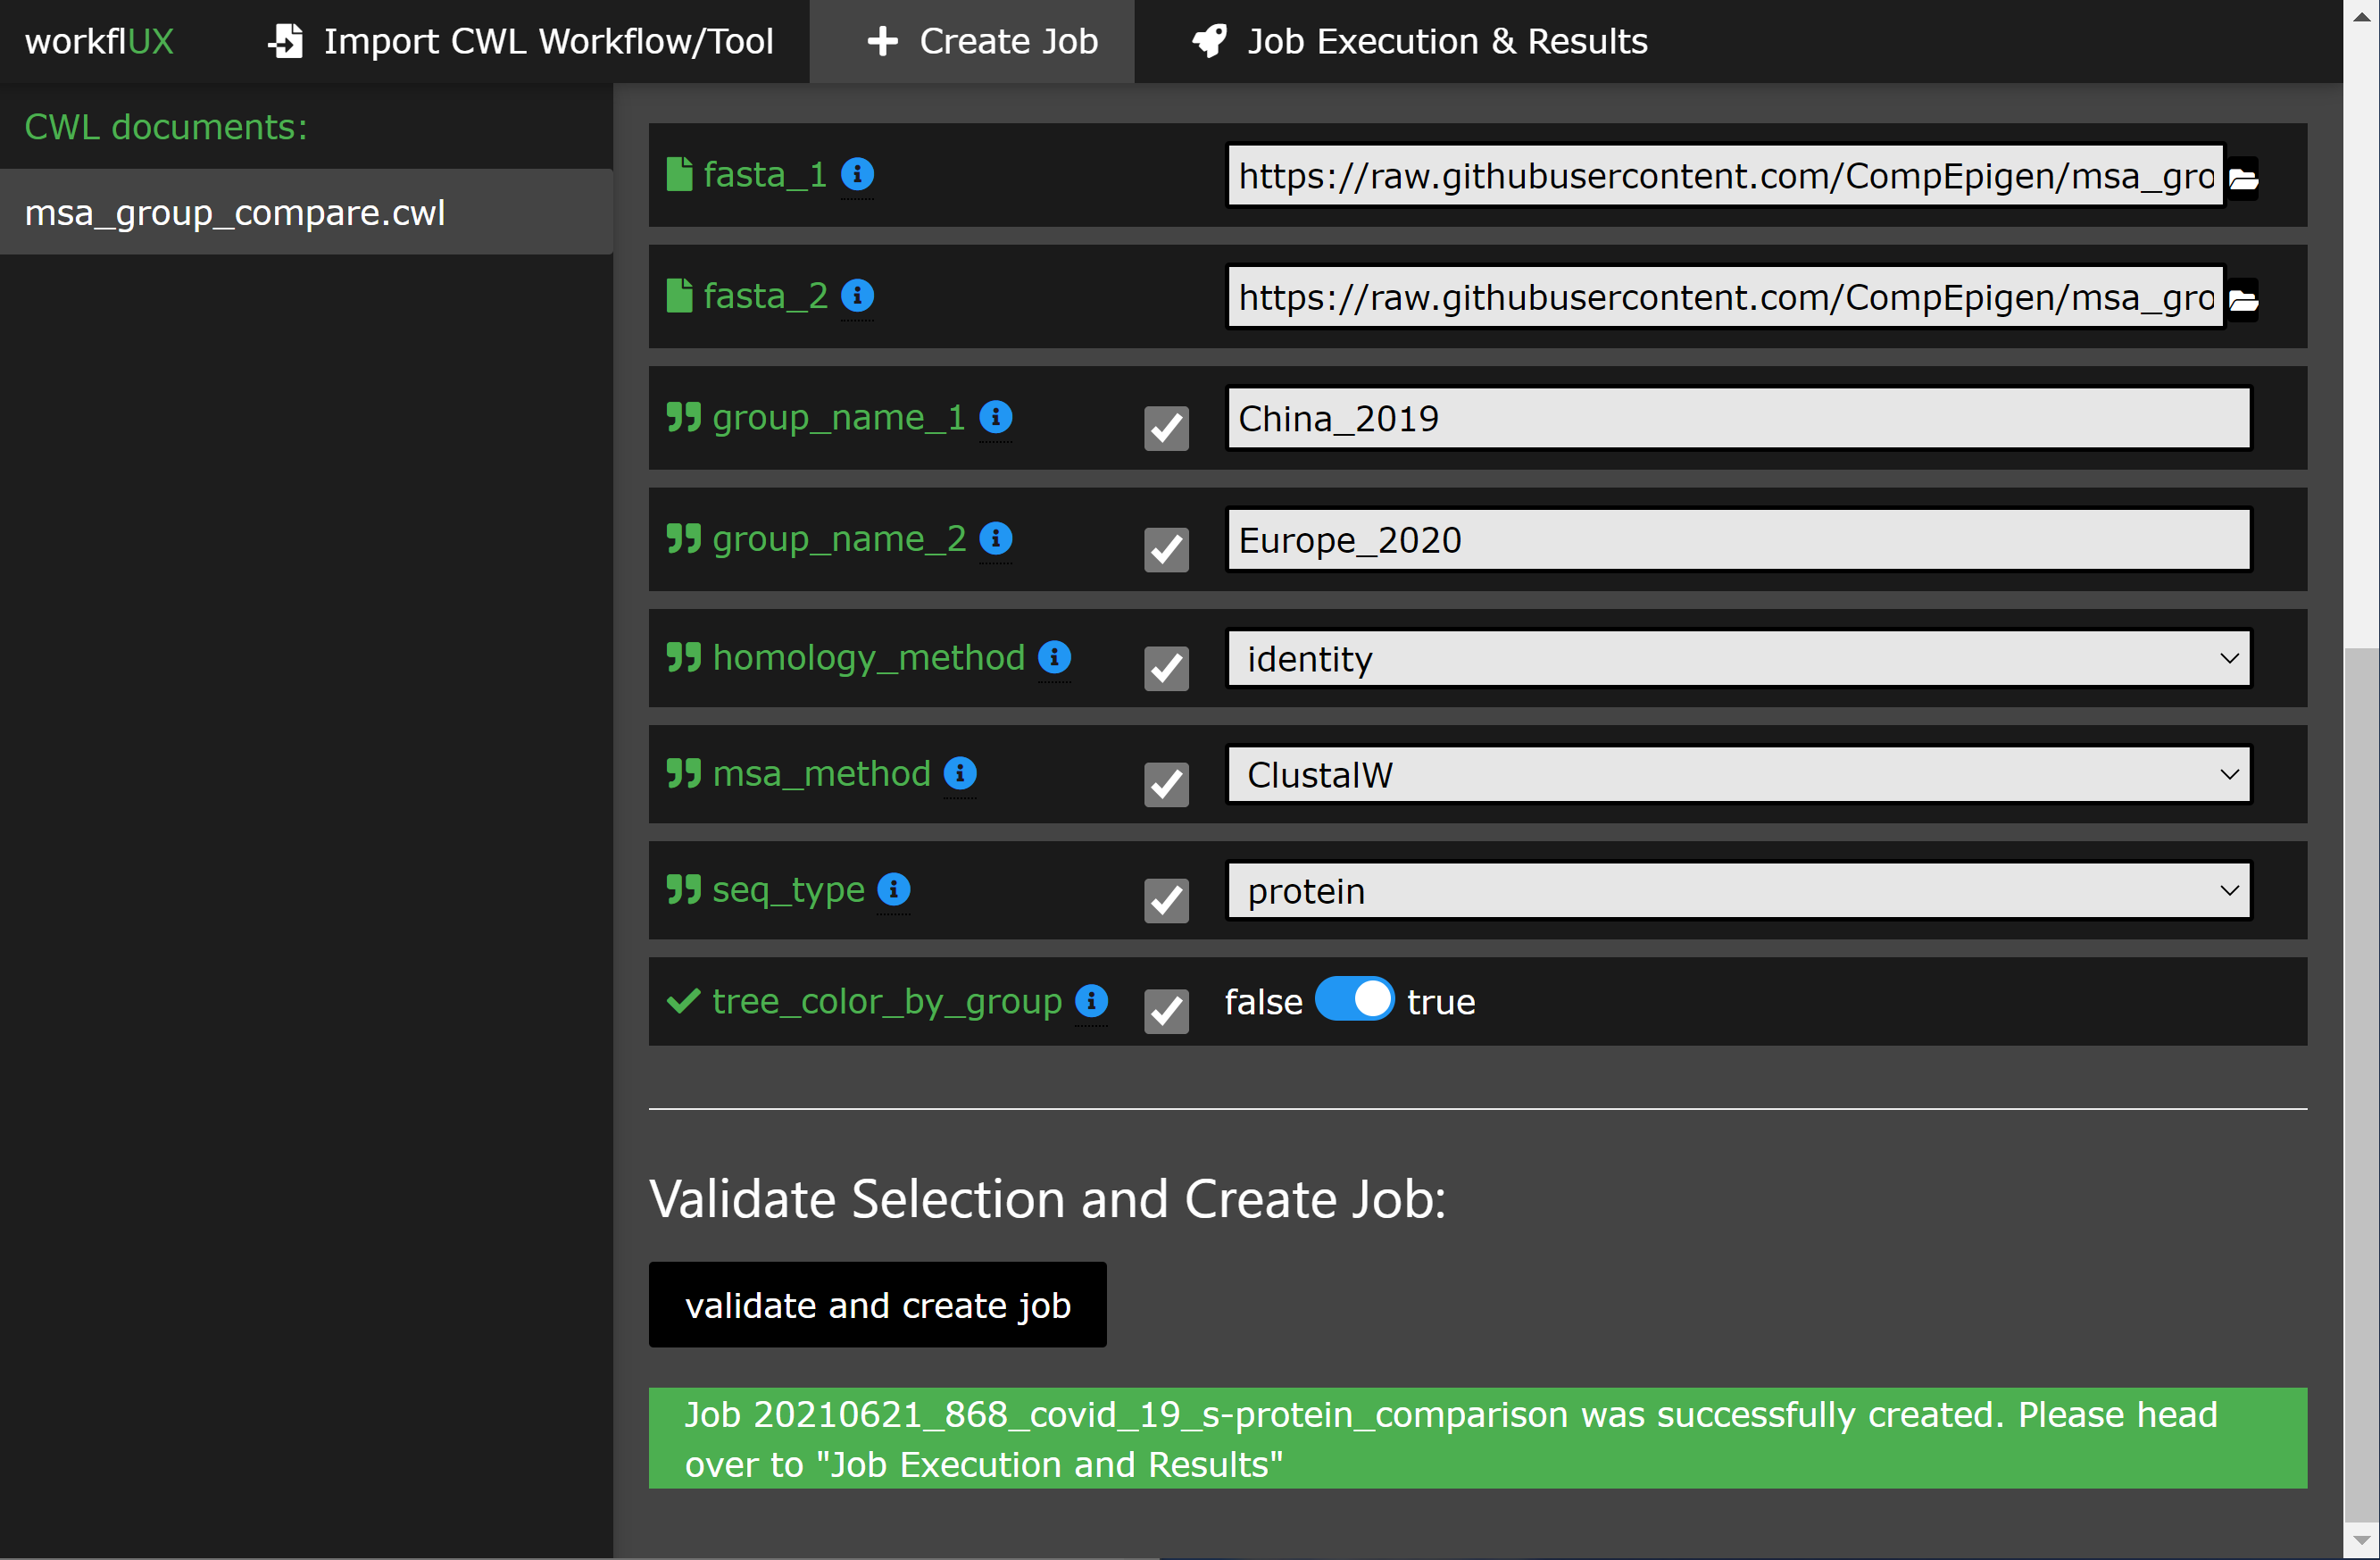The image size is (2380, 1560).
Task: Open file browser for fasta_1 input
Action: (2243, 178)
